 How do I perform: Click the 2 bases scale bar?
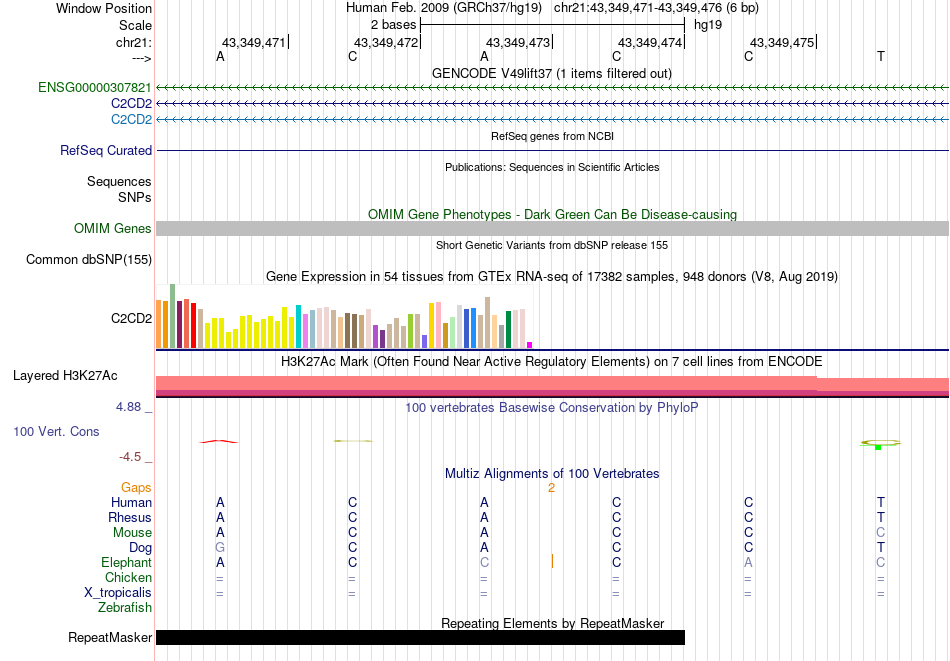[552, 25]
